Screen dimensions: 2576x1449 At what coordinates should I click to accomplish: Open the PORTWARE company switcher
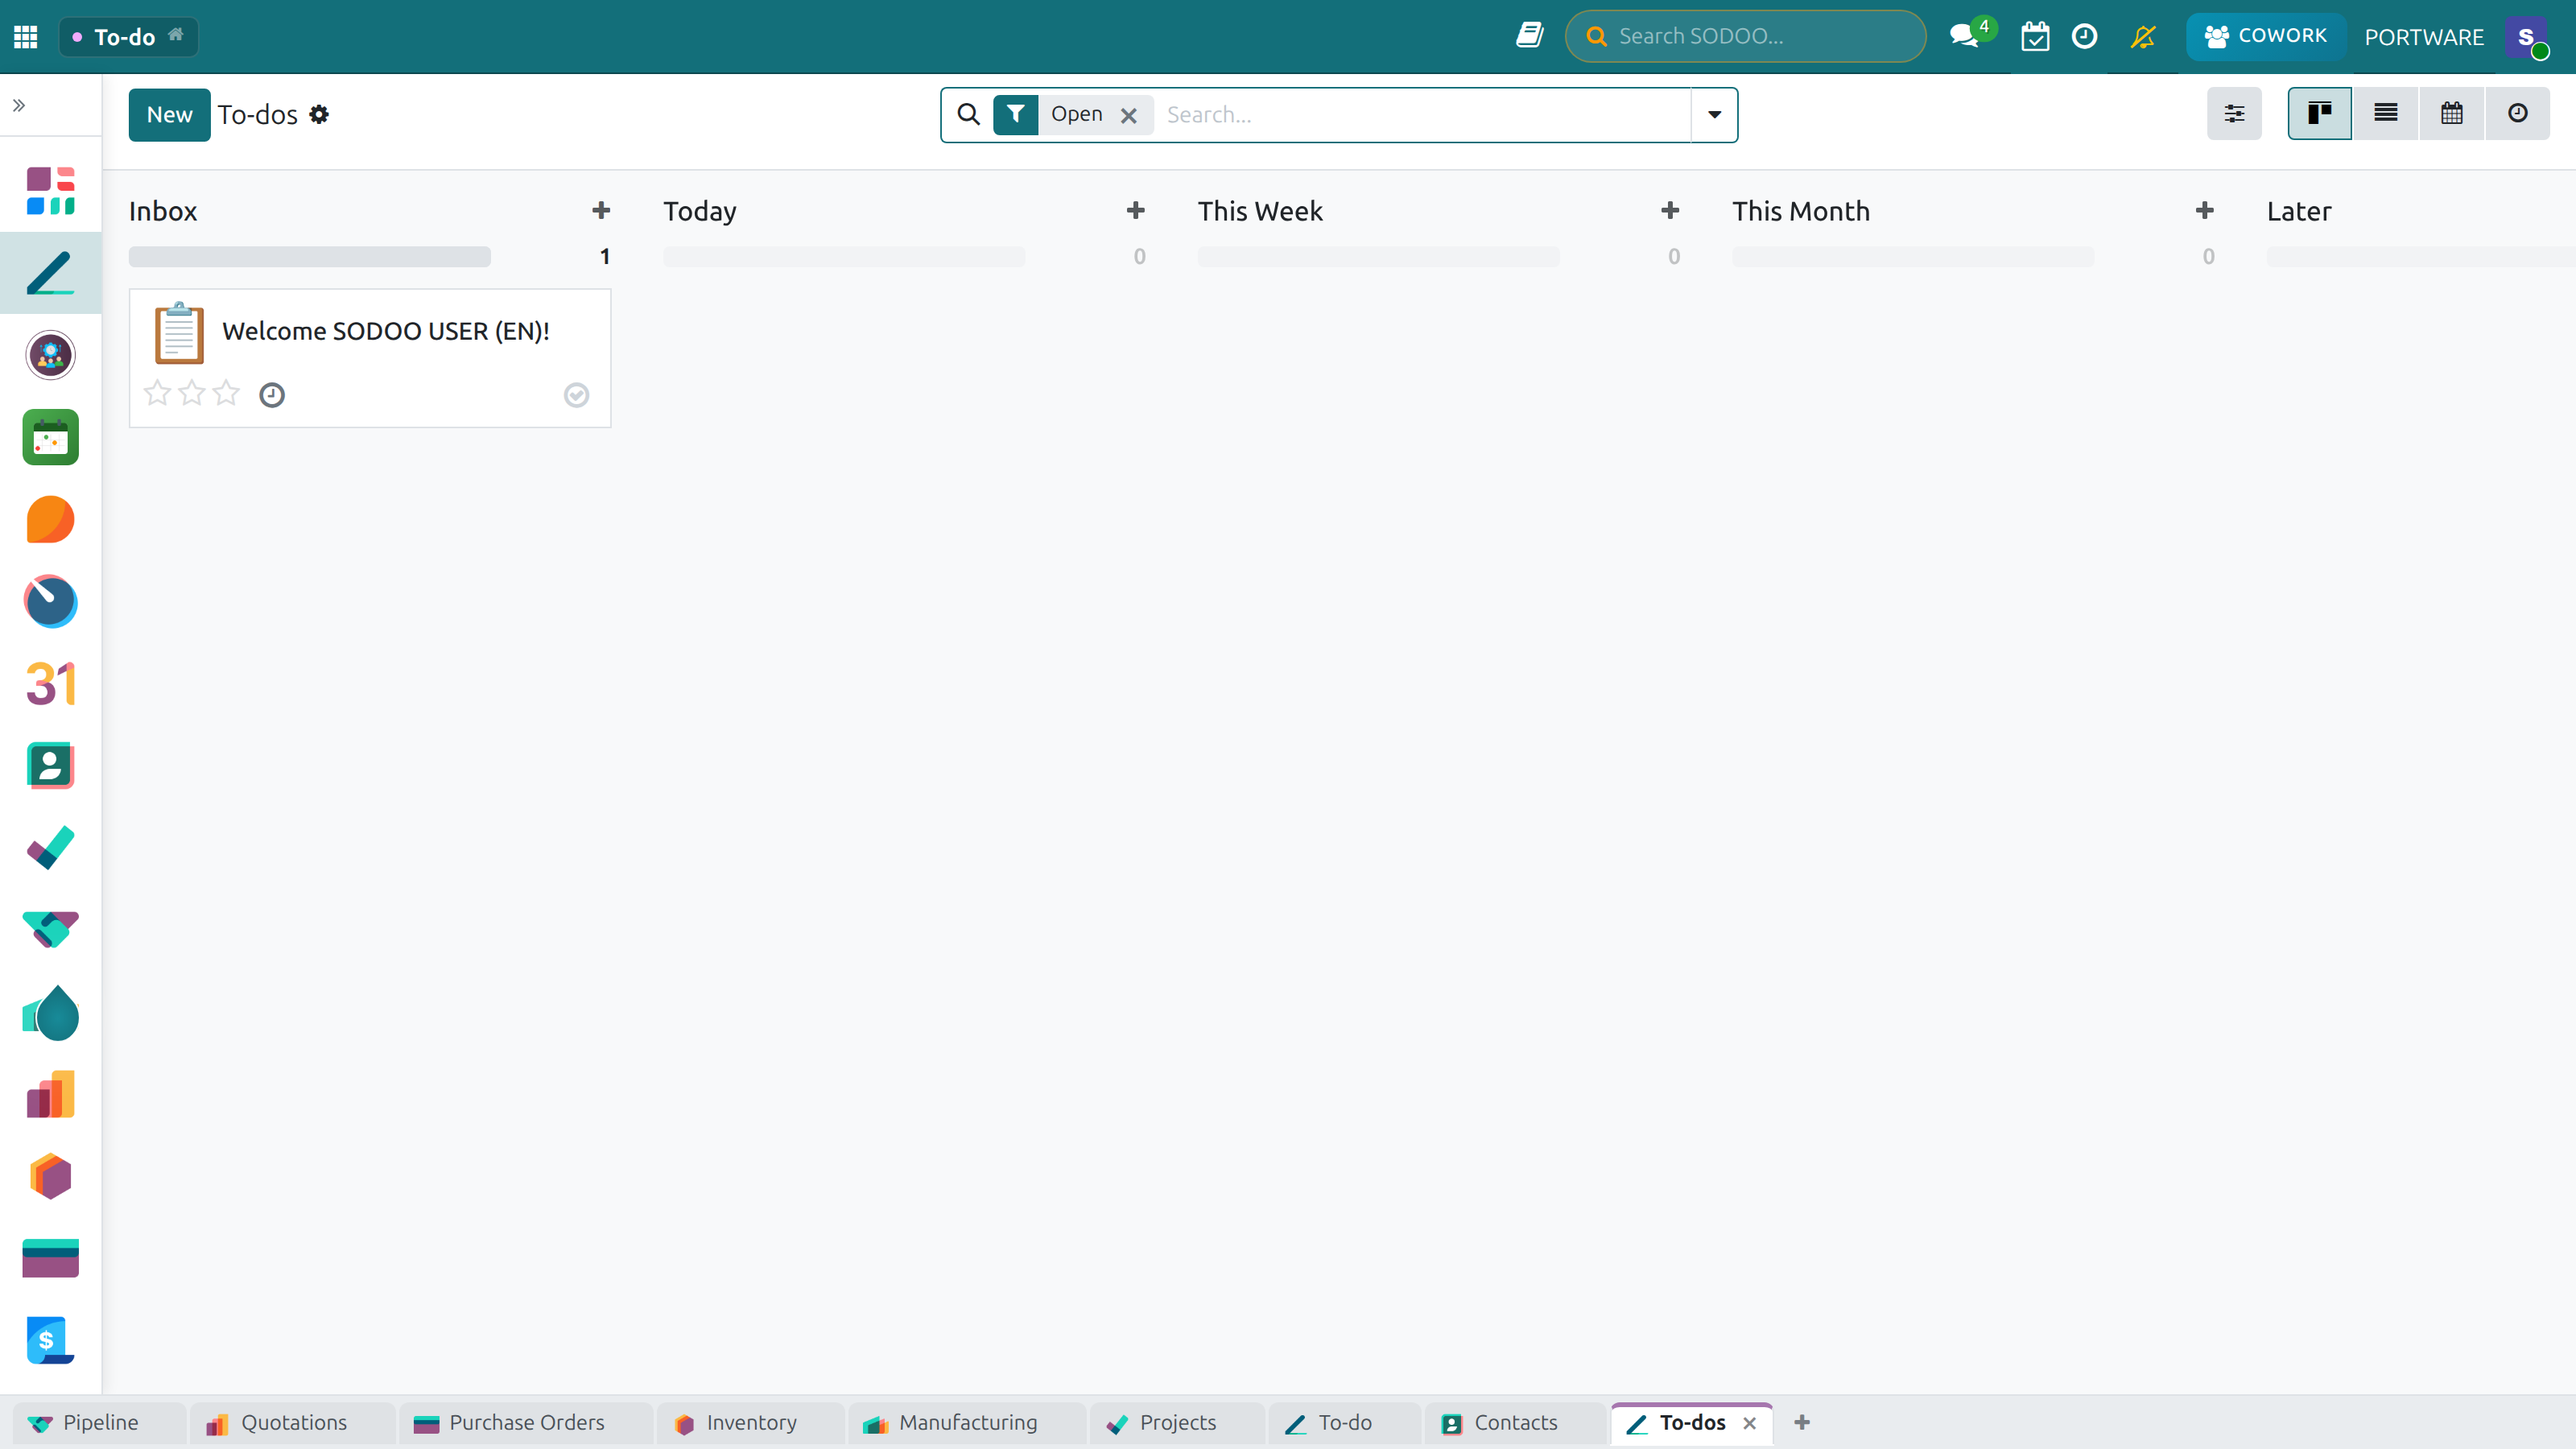[x=2424, y=37]
